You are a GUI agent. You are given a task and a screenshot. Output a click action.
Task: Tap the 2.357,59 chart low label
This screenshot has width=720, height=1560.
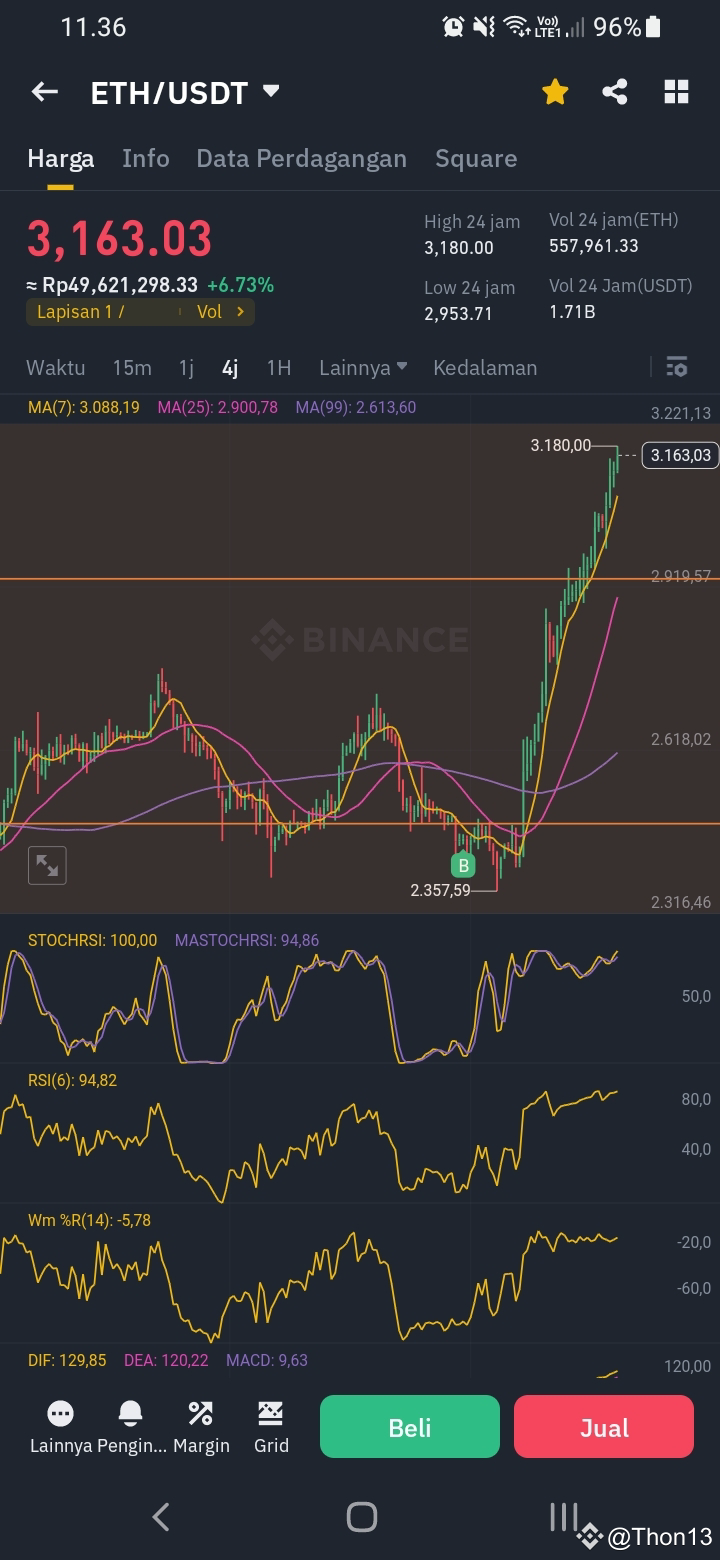click(440, 889)
